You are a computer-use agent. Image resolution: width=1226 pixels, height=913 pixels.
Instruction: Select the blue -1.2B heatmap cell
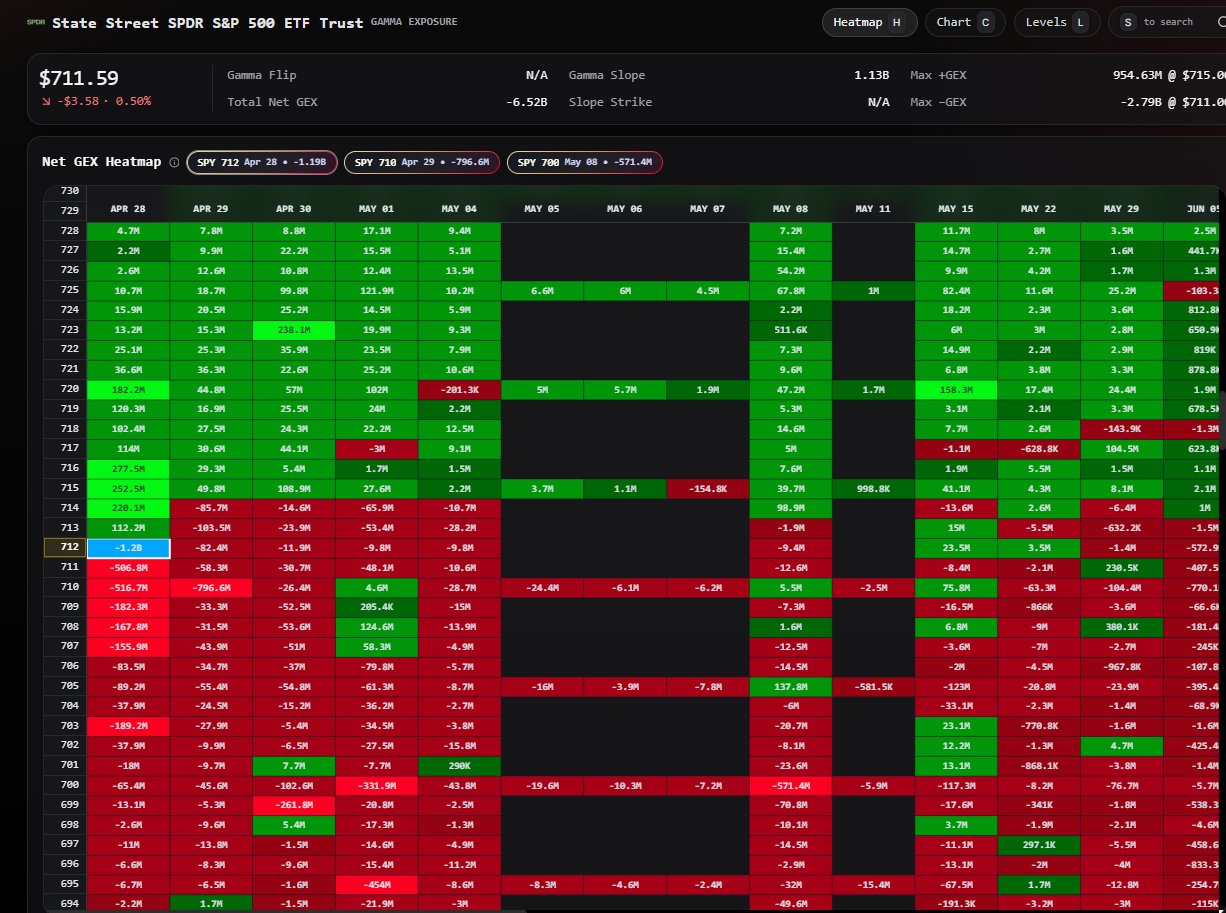(x=127, y=547)
